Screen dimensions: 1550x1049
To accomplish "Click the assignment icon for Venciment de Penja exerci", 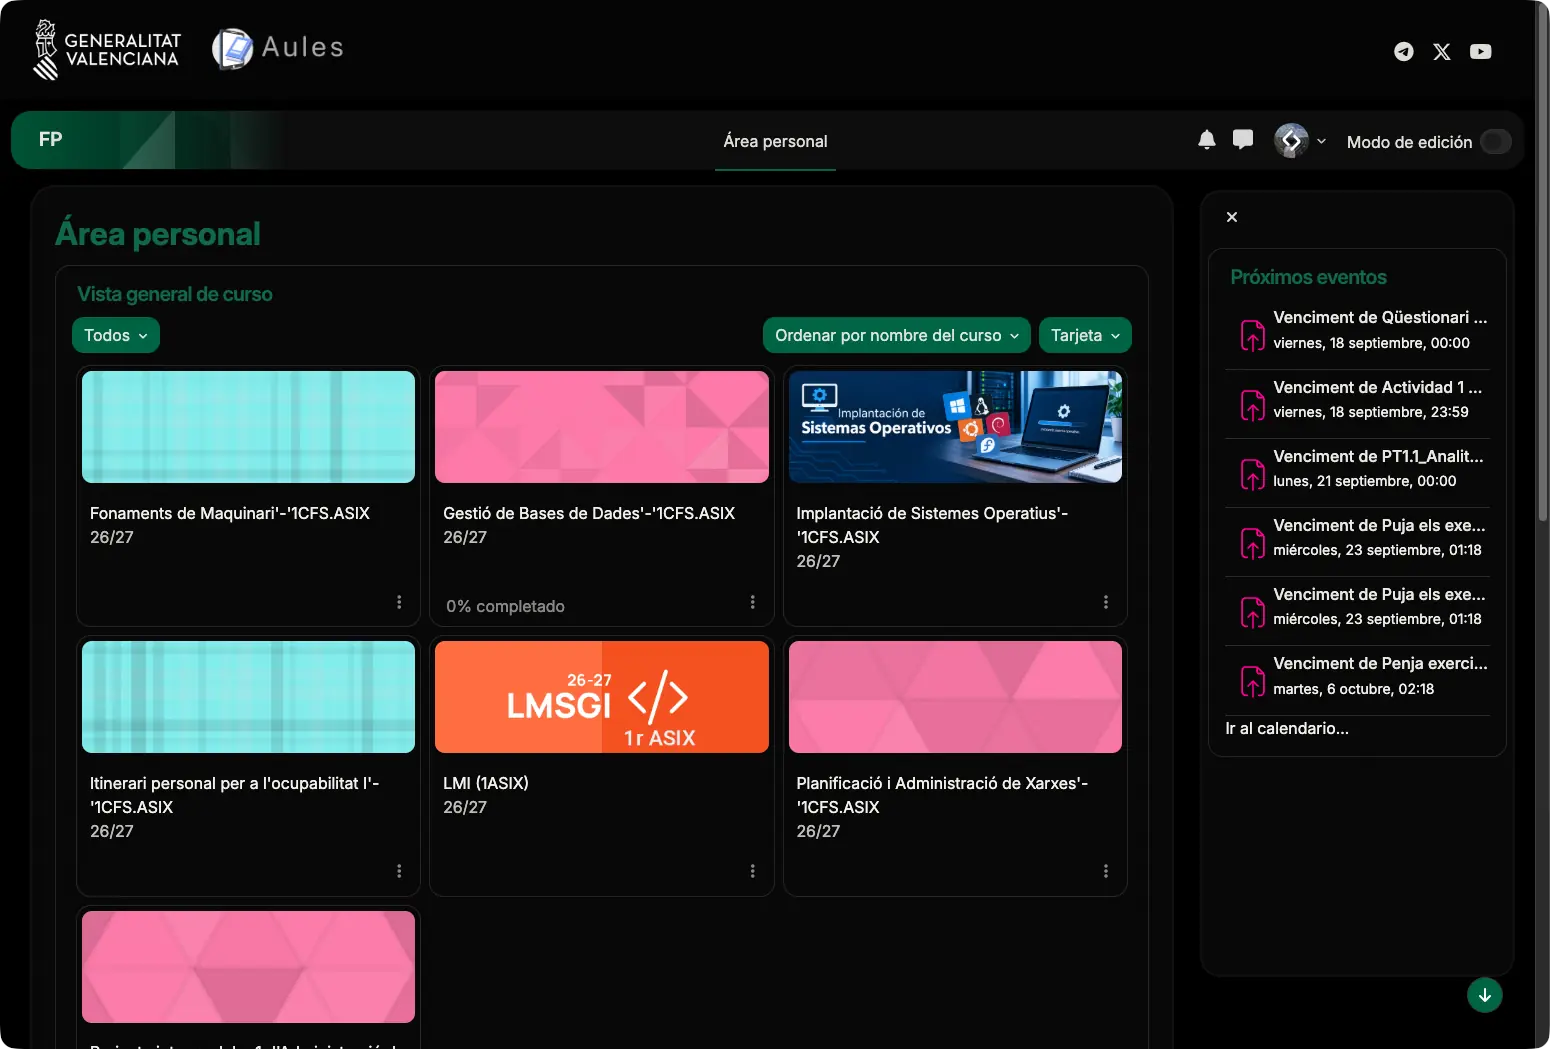I will point(1253,681).
